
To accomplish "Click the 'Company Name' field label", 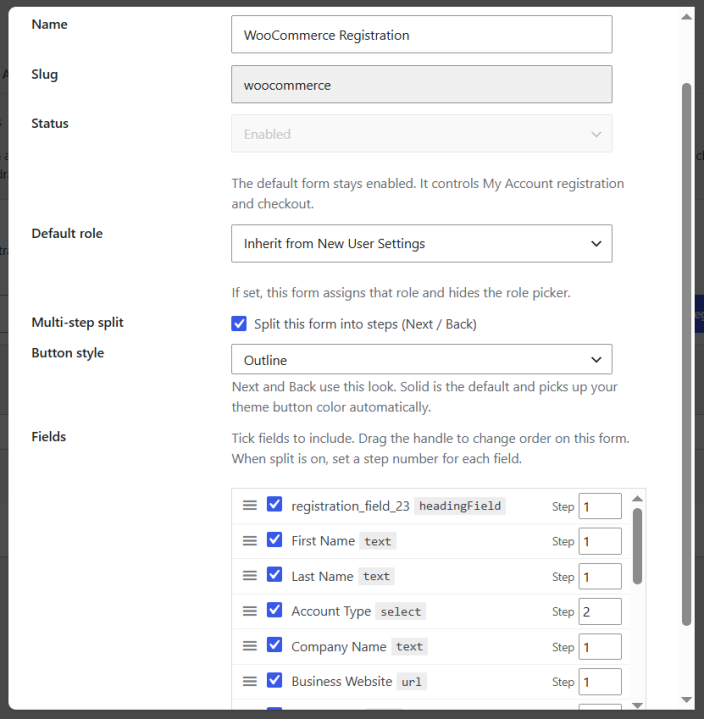I will pos(339,647).
